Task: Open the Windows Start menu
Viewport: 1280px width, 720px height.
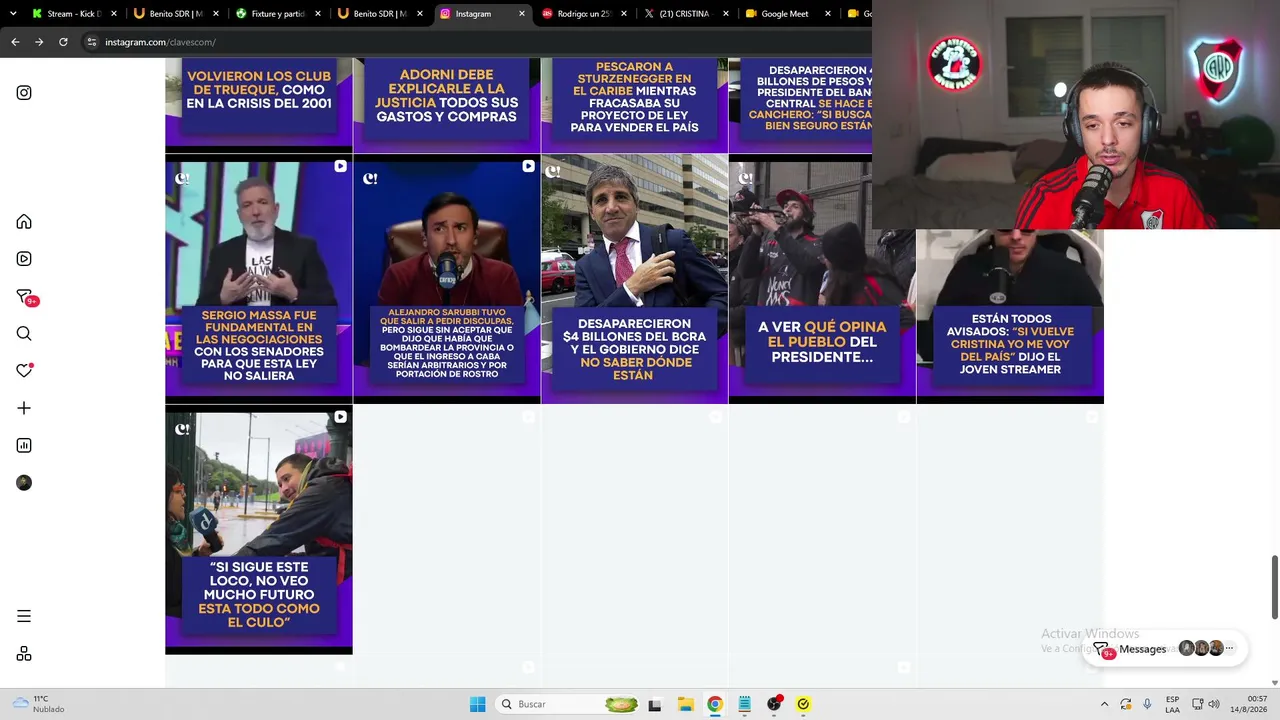Action: 477,704
